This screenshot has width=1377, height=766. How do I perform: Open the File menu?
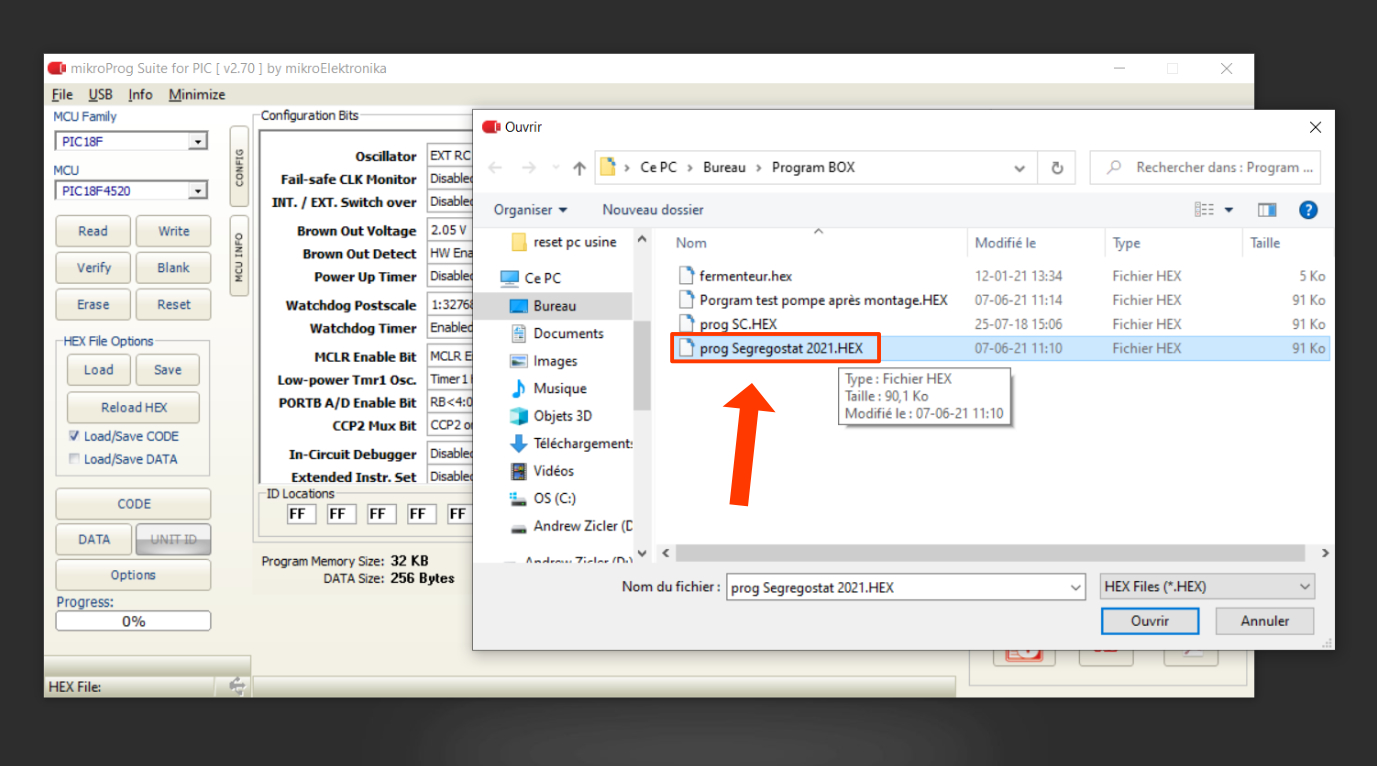(62, 94)
